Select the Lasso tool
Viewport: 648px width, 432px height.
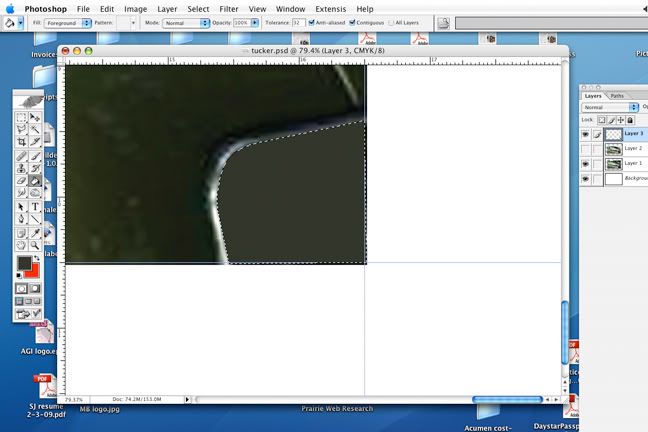(x=21, y=130)
